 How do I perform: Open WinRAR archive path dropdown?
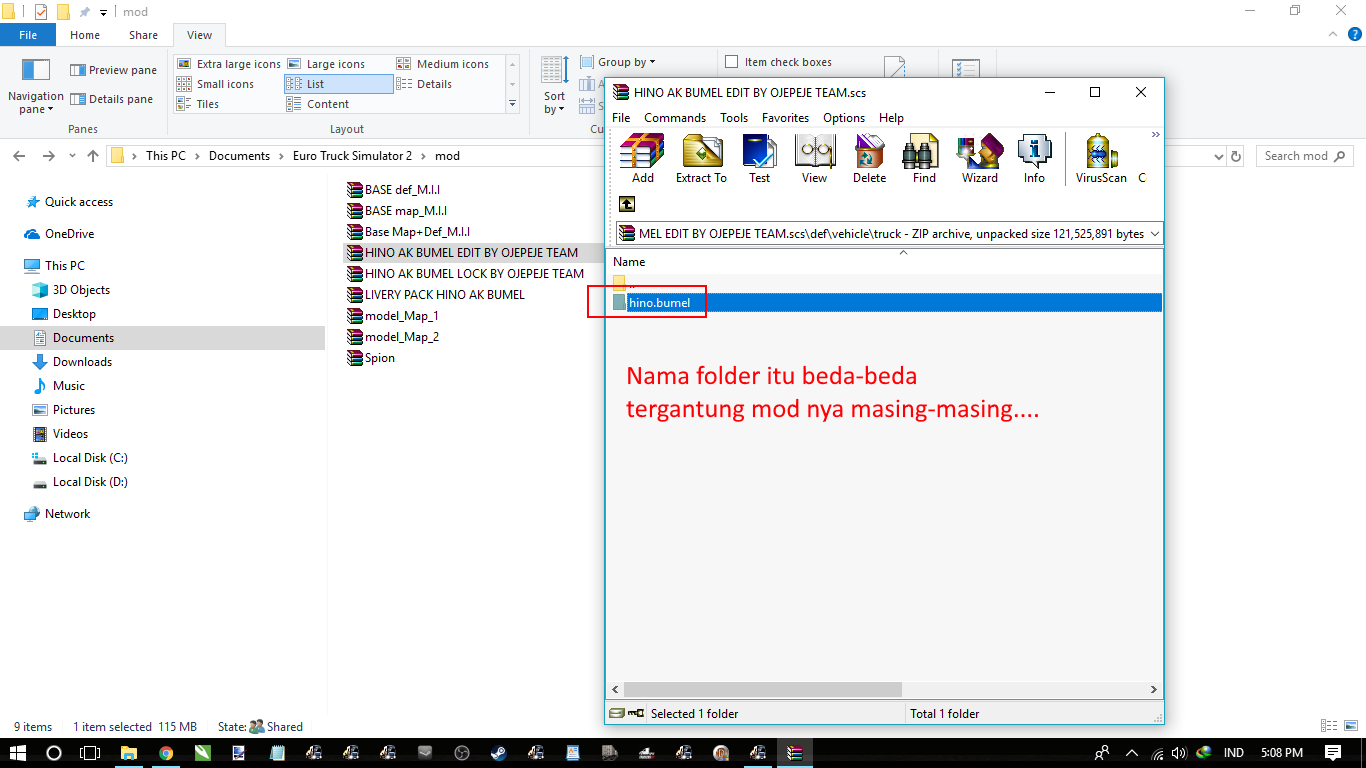tap(1156, 234)
